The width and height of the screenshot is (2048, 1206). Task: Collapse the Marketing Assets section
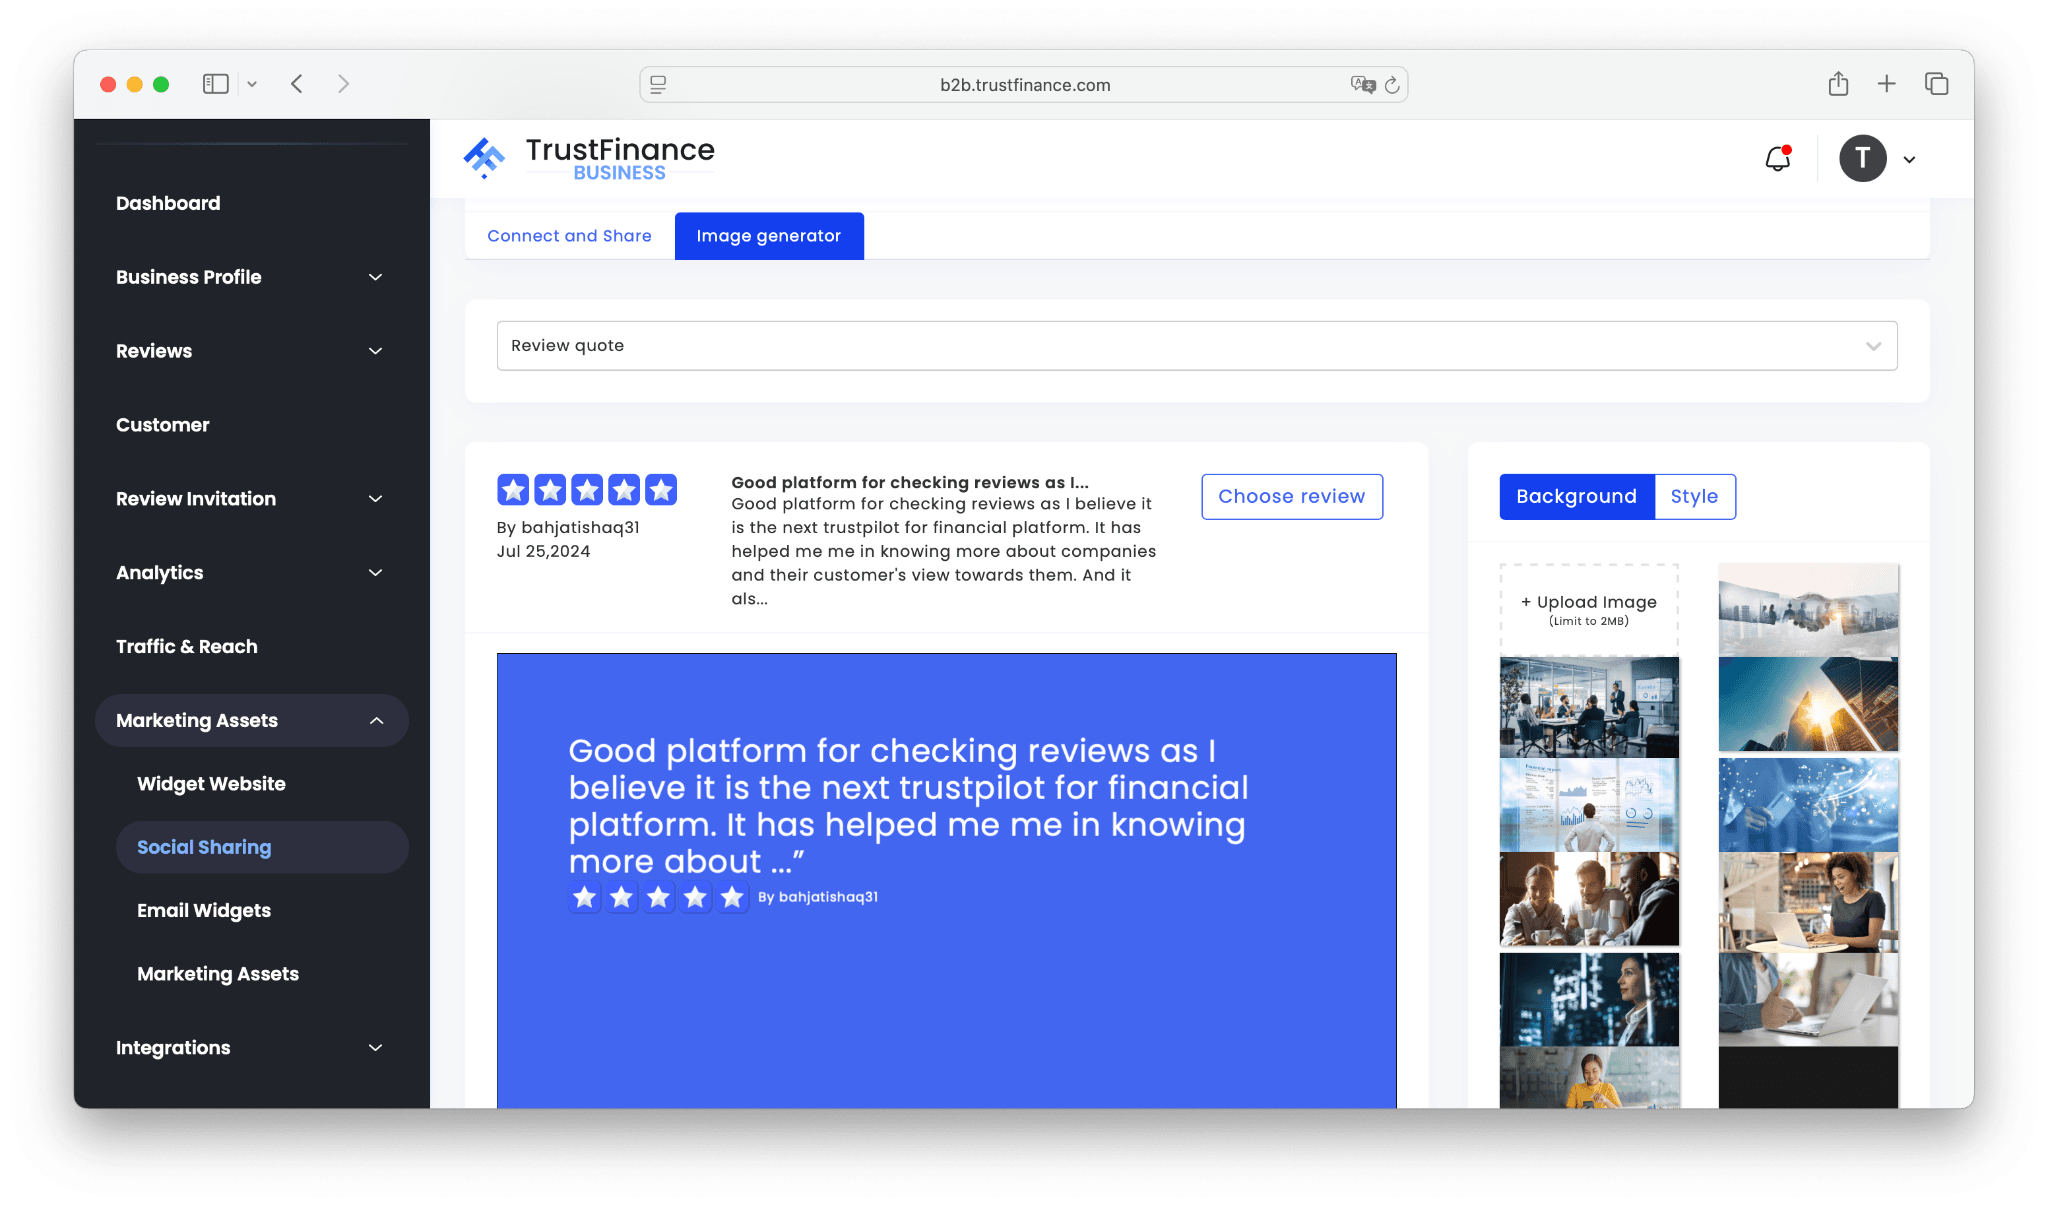pos(251,720)
